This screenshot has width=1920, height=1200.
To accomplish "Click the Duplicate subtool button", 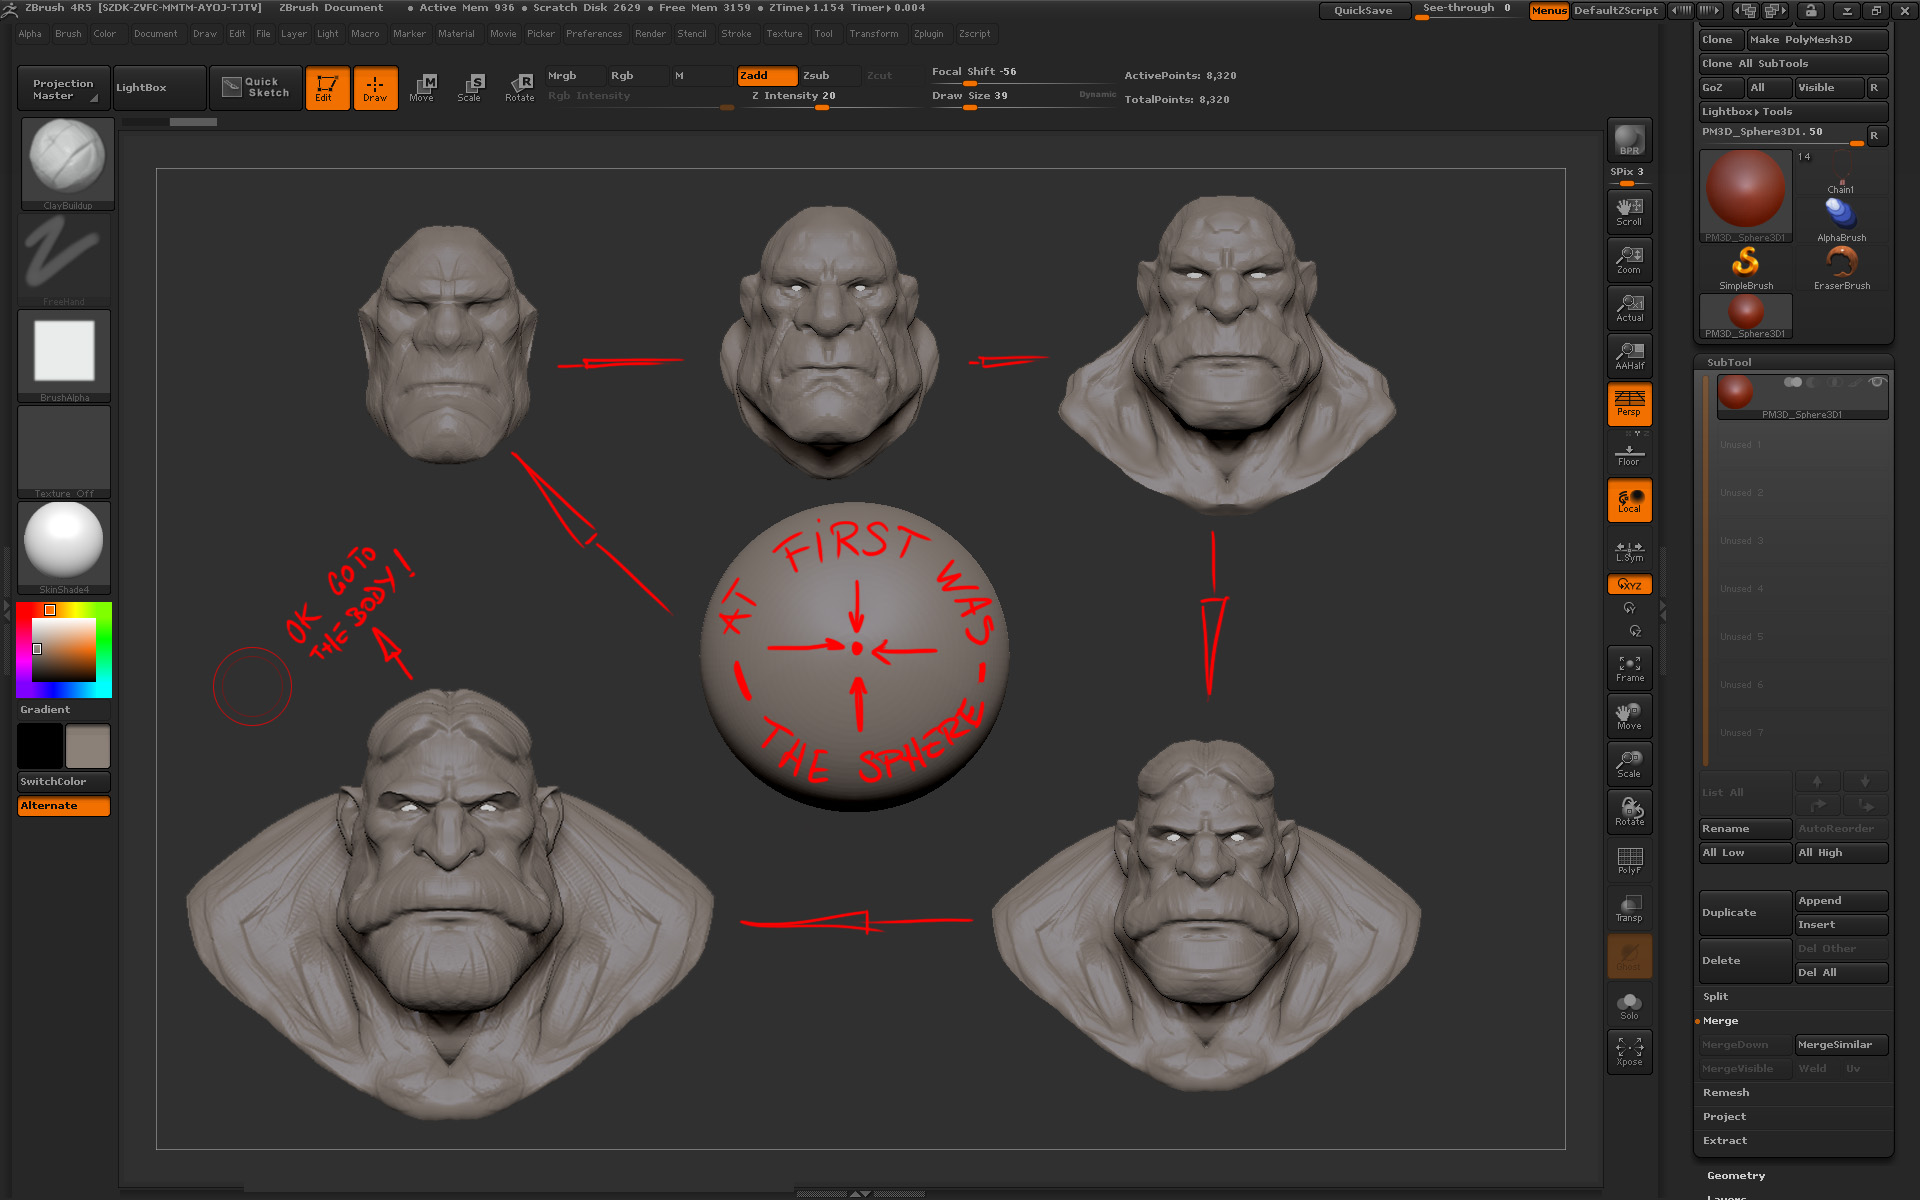I will pos(1745,913).
